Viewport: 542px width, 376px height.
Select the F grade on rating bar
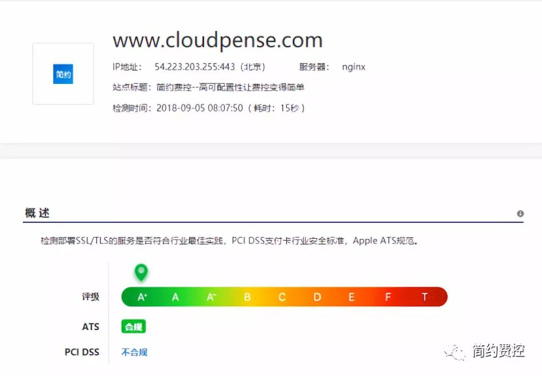388,297
